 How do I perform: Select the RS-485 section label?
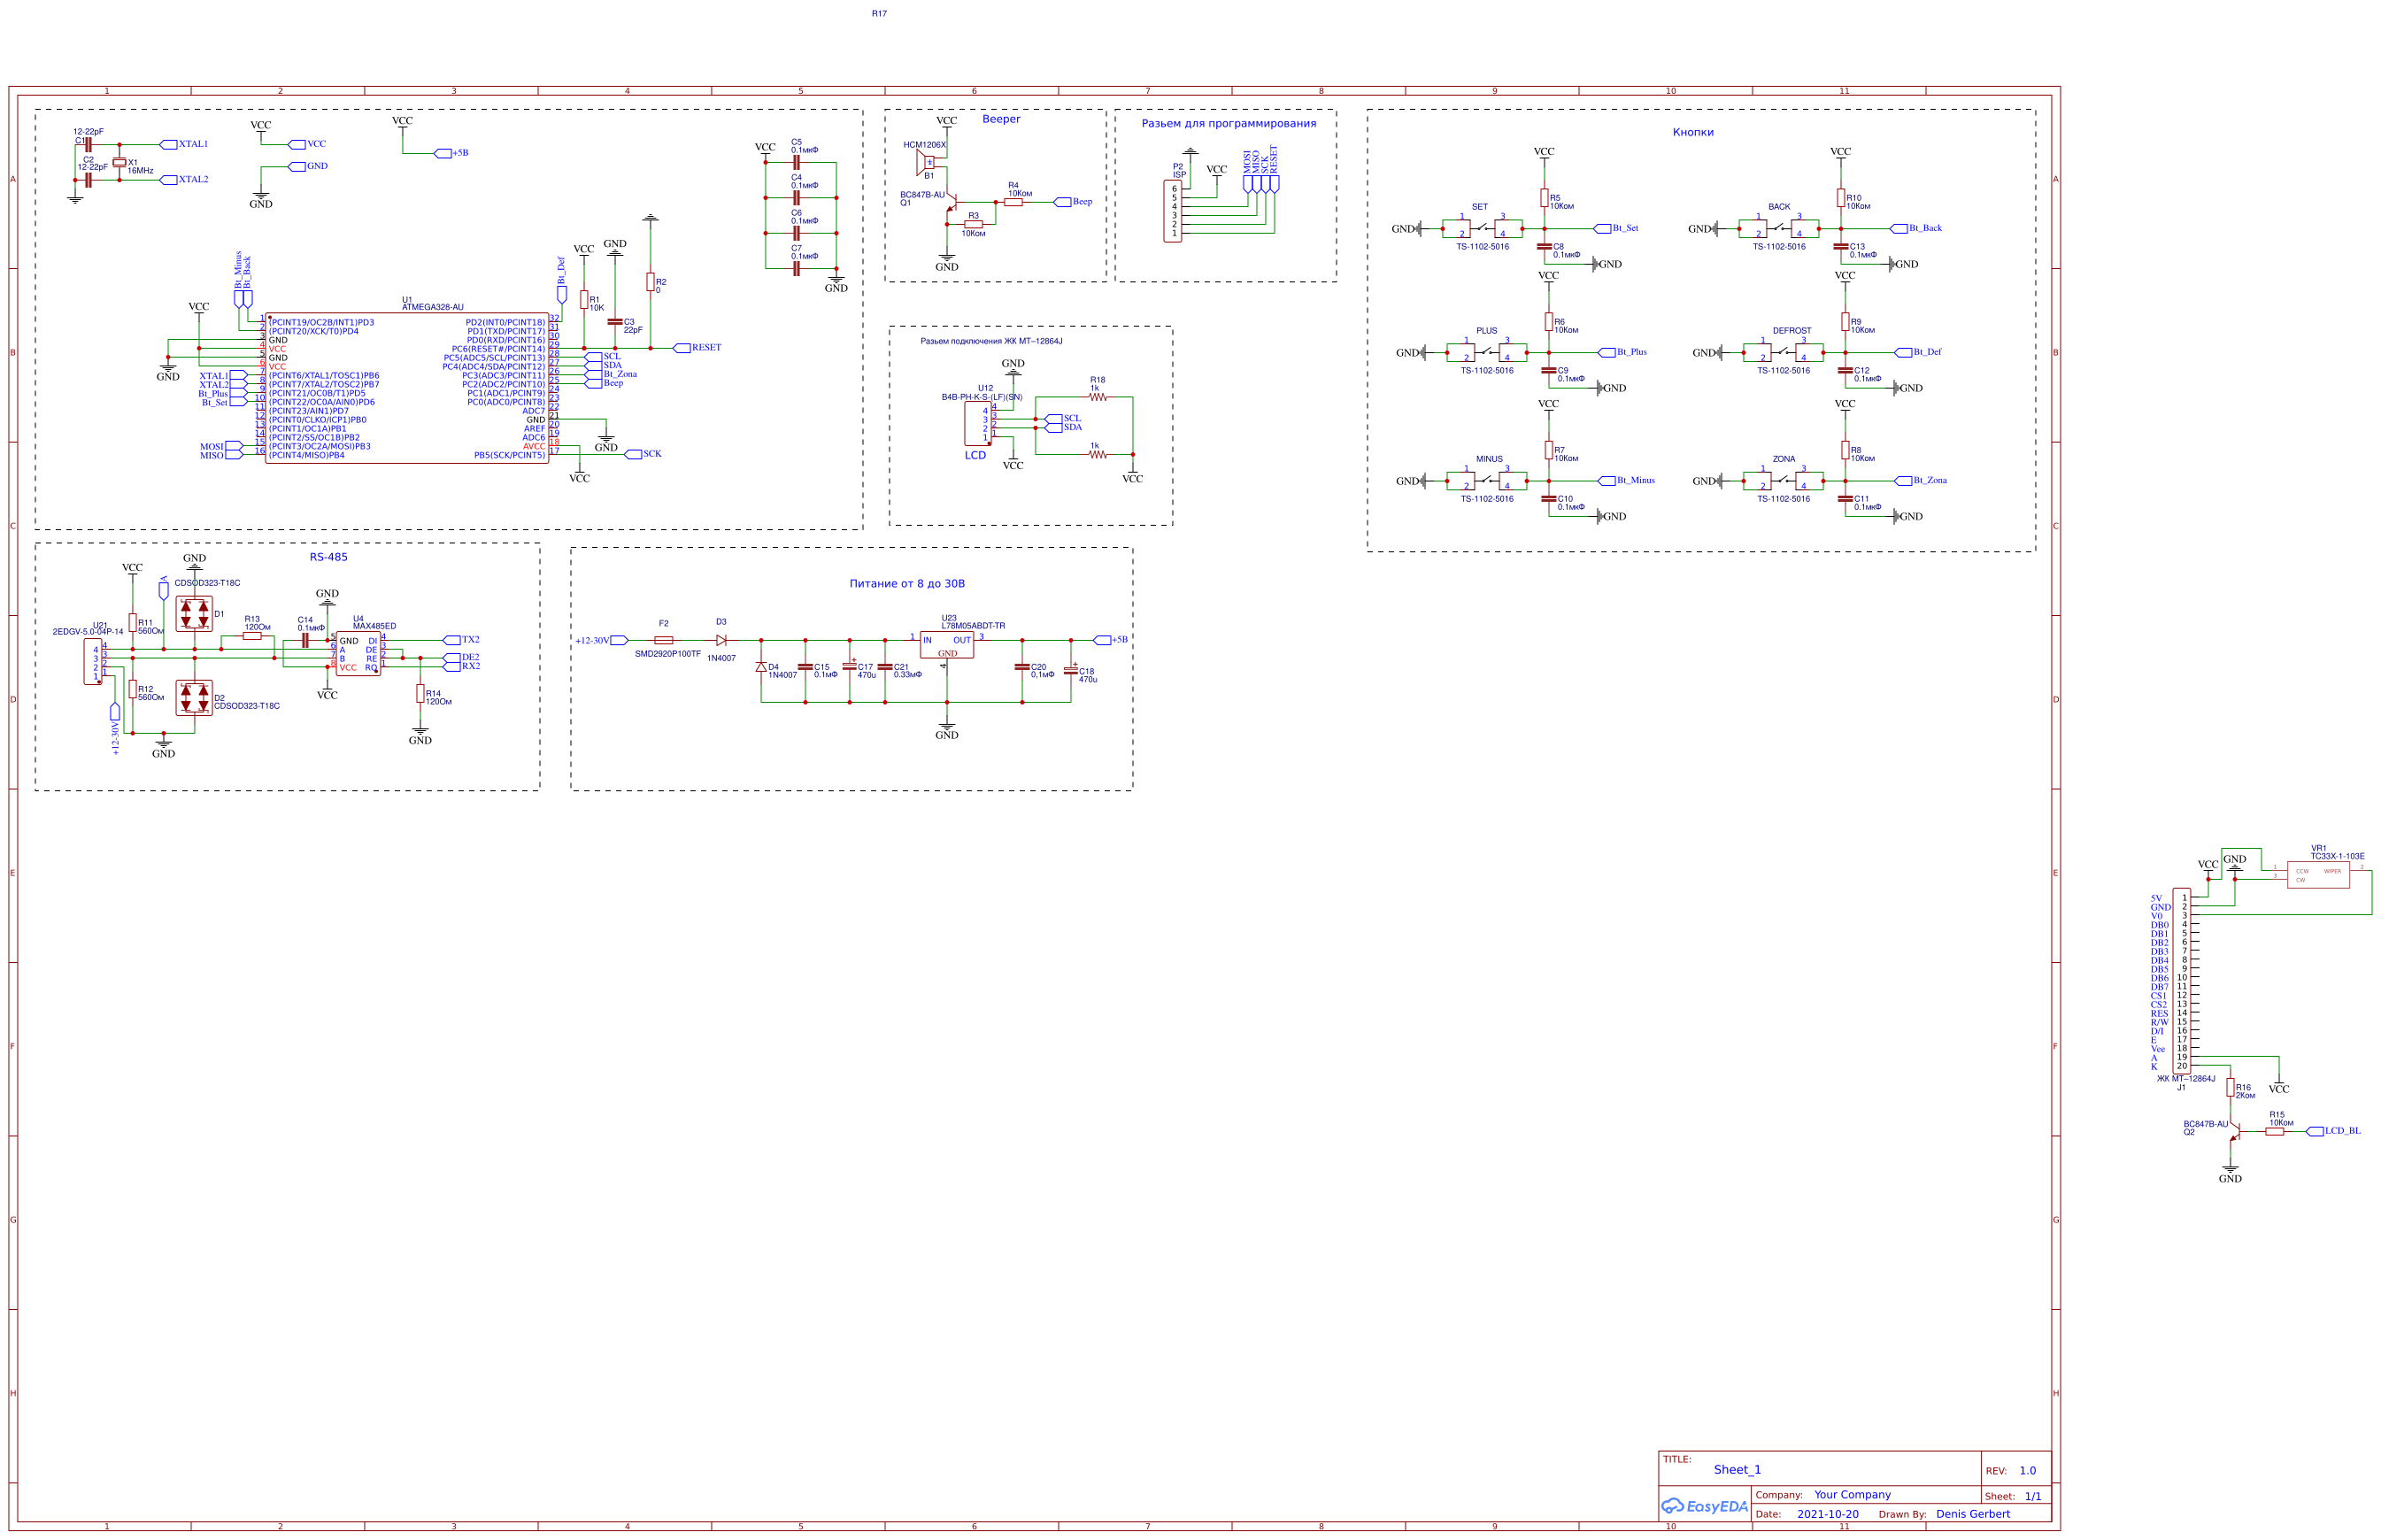click(328, 557)
